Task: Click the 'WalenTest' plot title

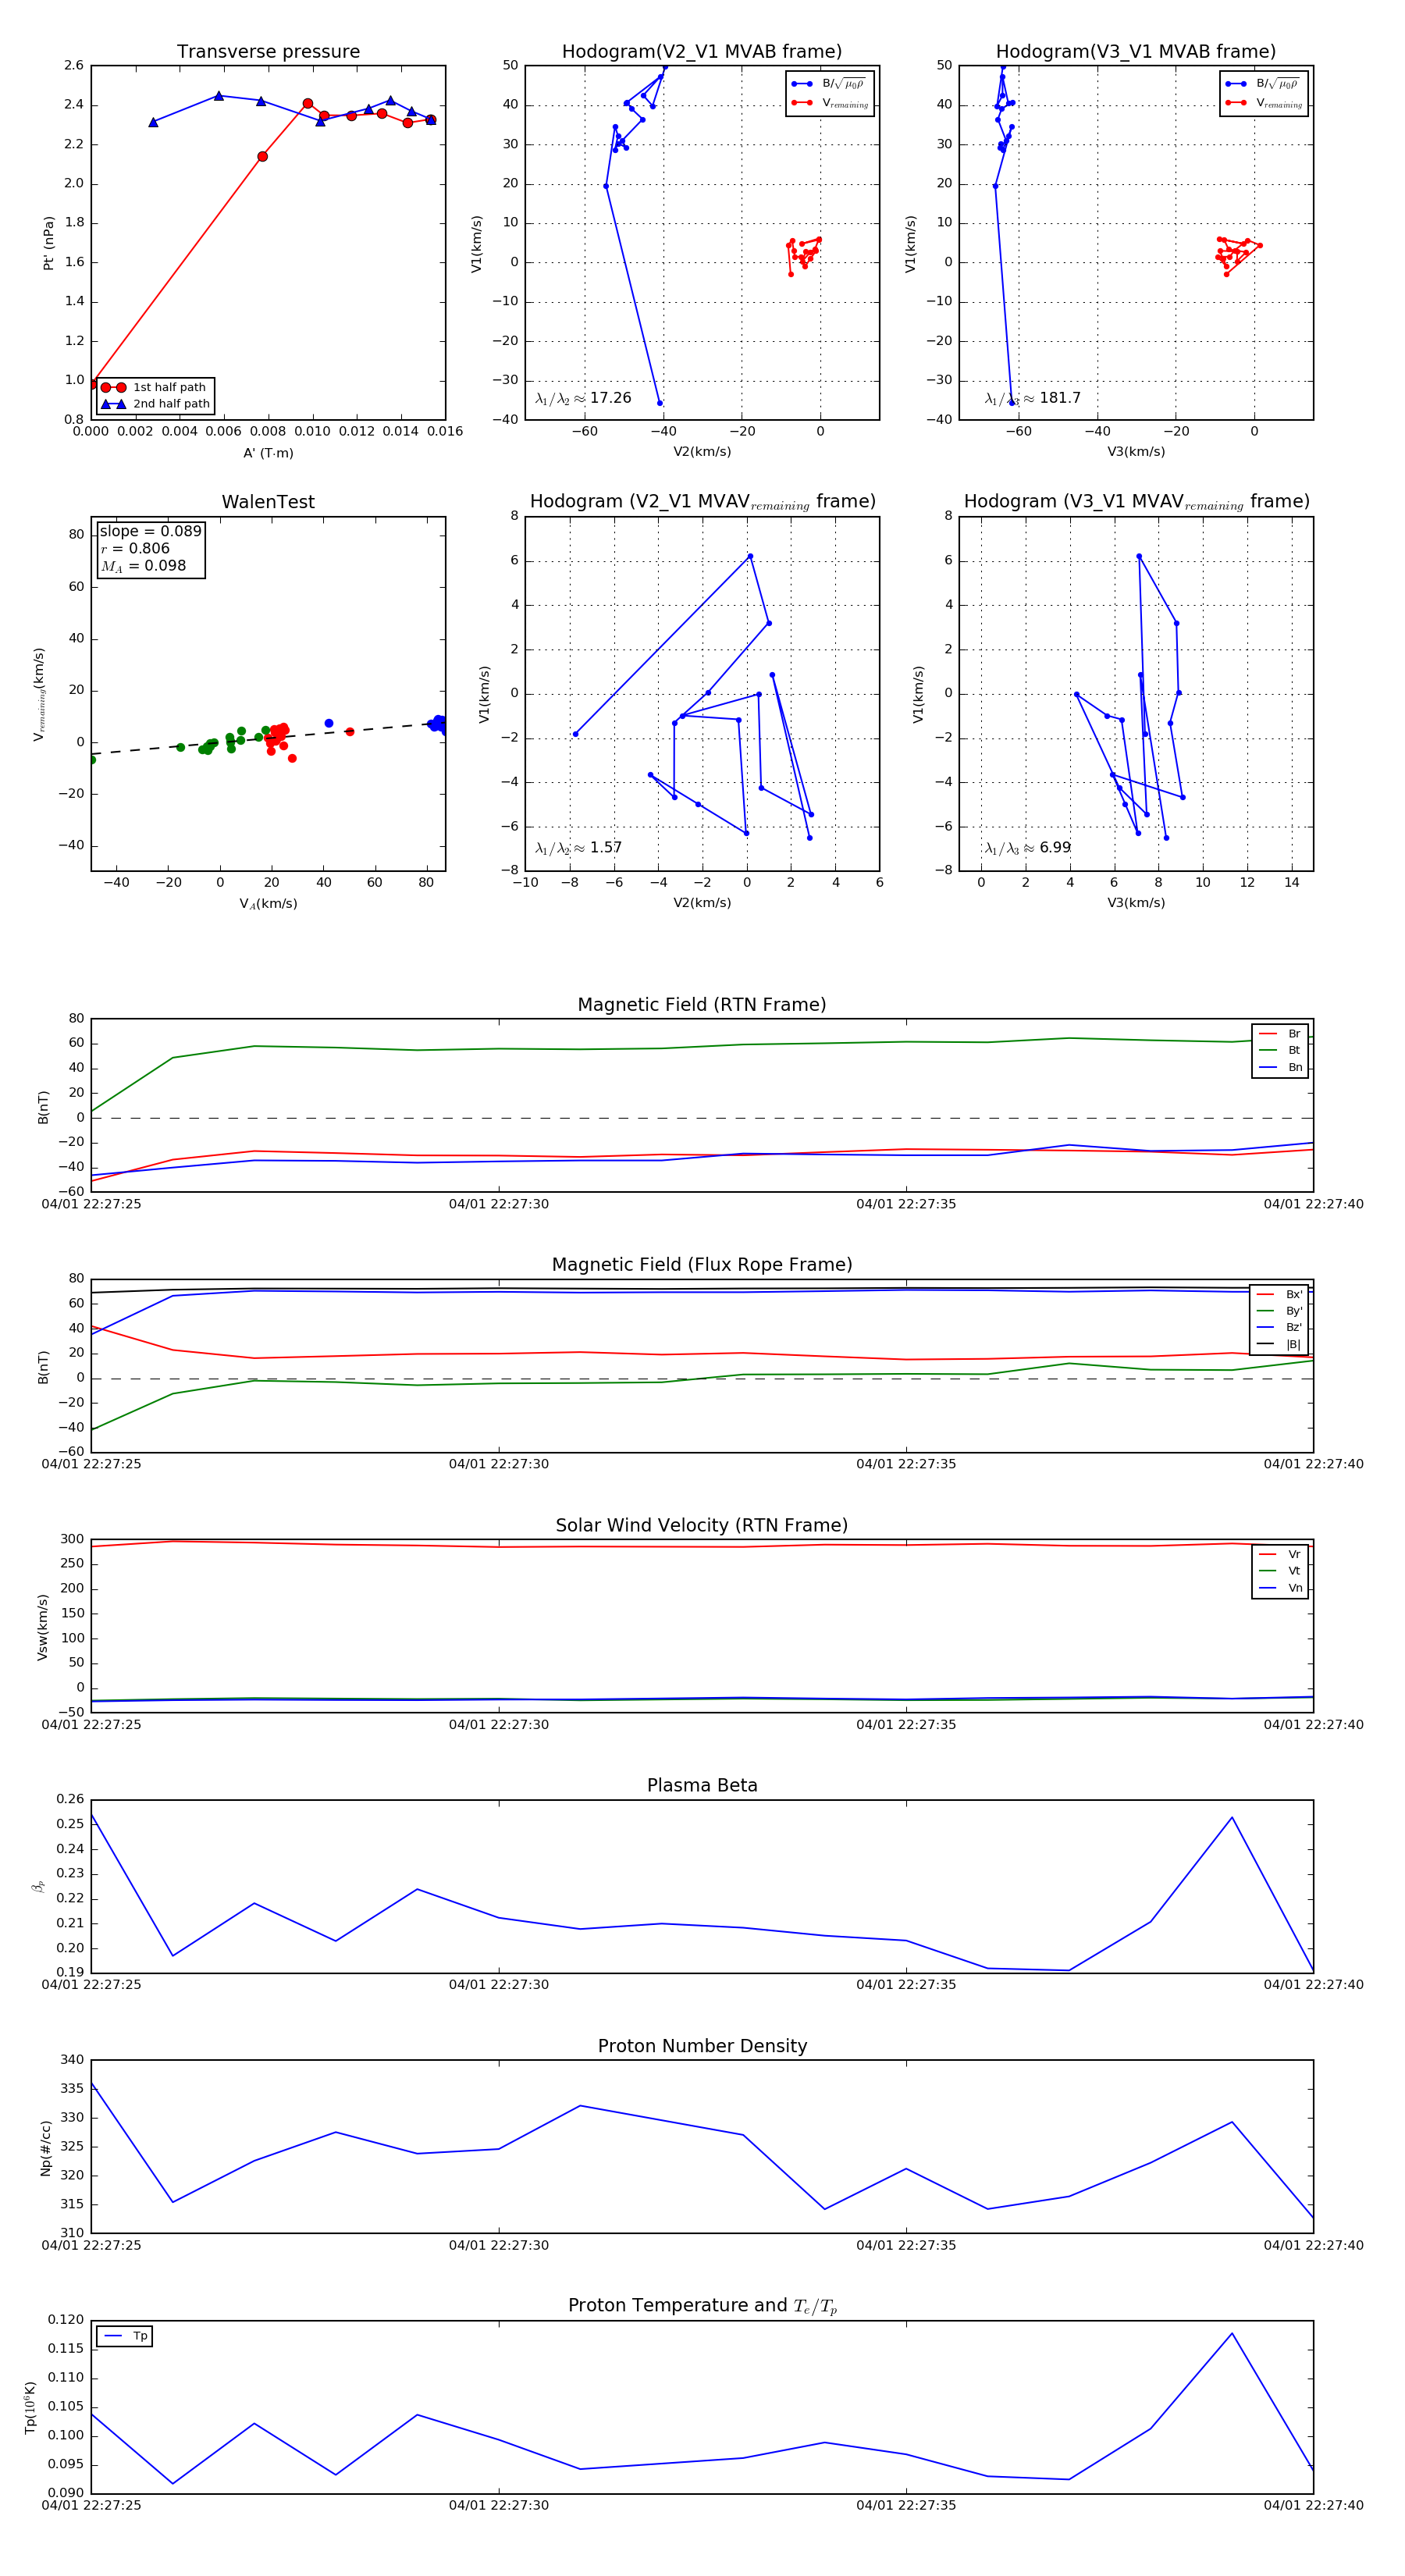Action: [x=268, y=502]
